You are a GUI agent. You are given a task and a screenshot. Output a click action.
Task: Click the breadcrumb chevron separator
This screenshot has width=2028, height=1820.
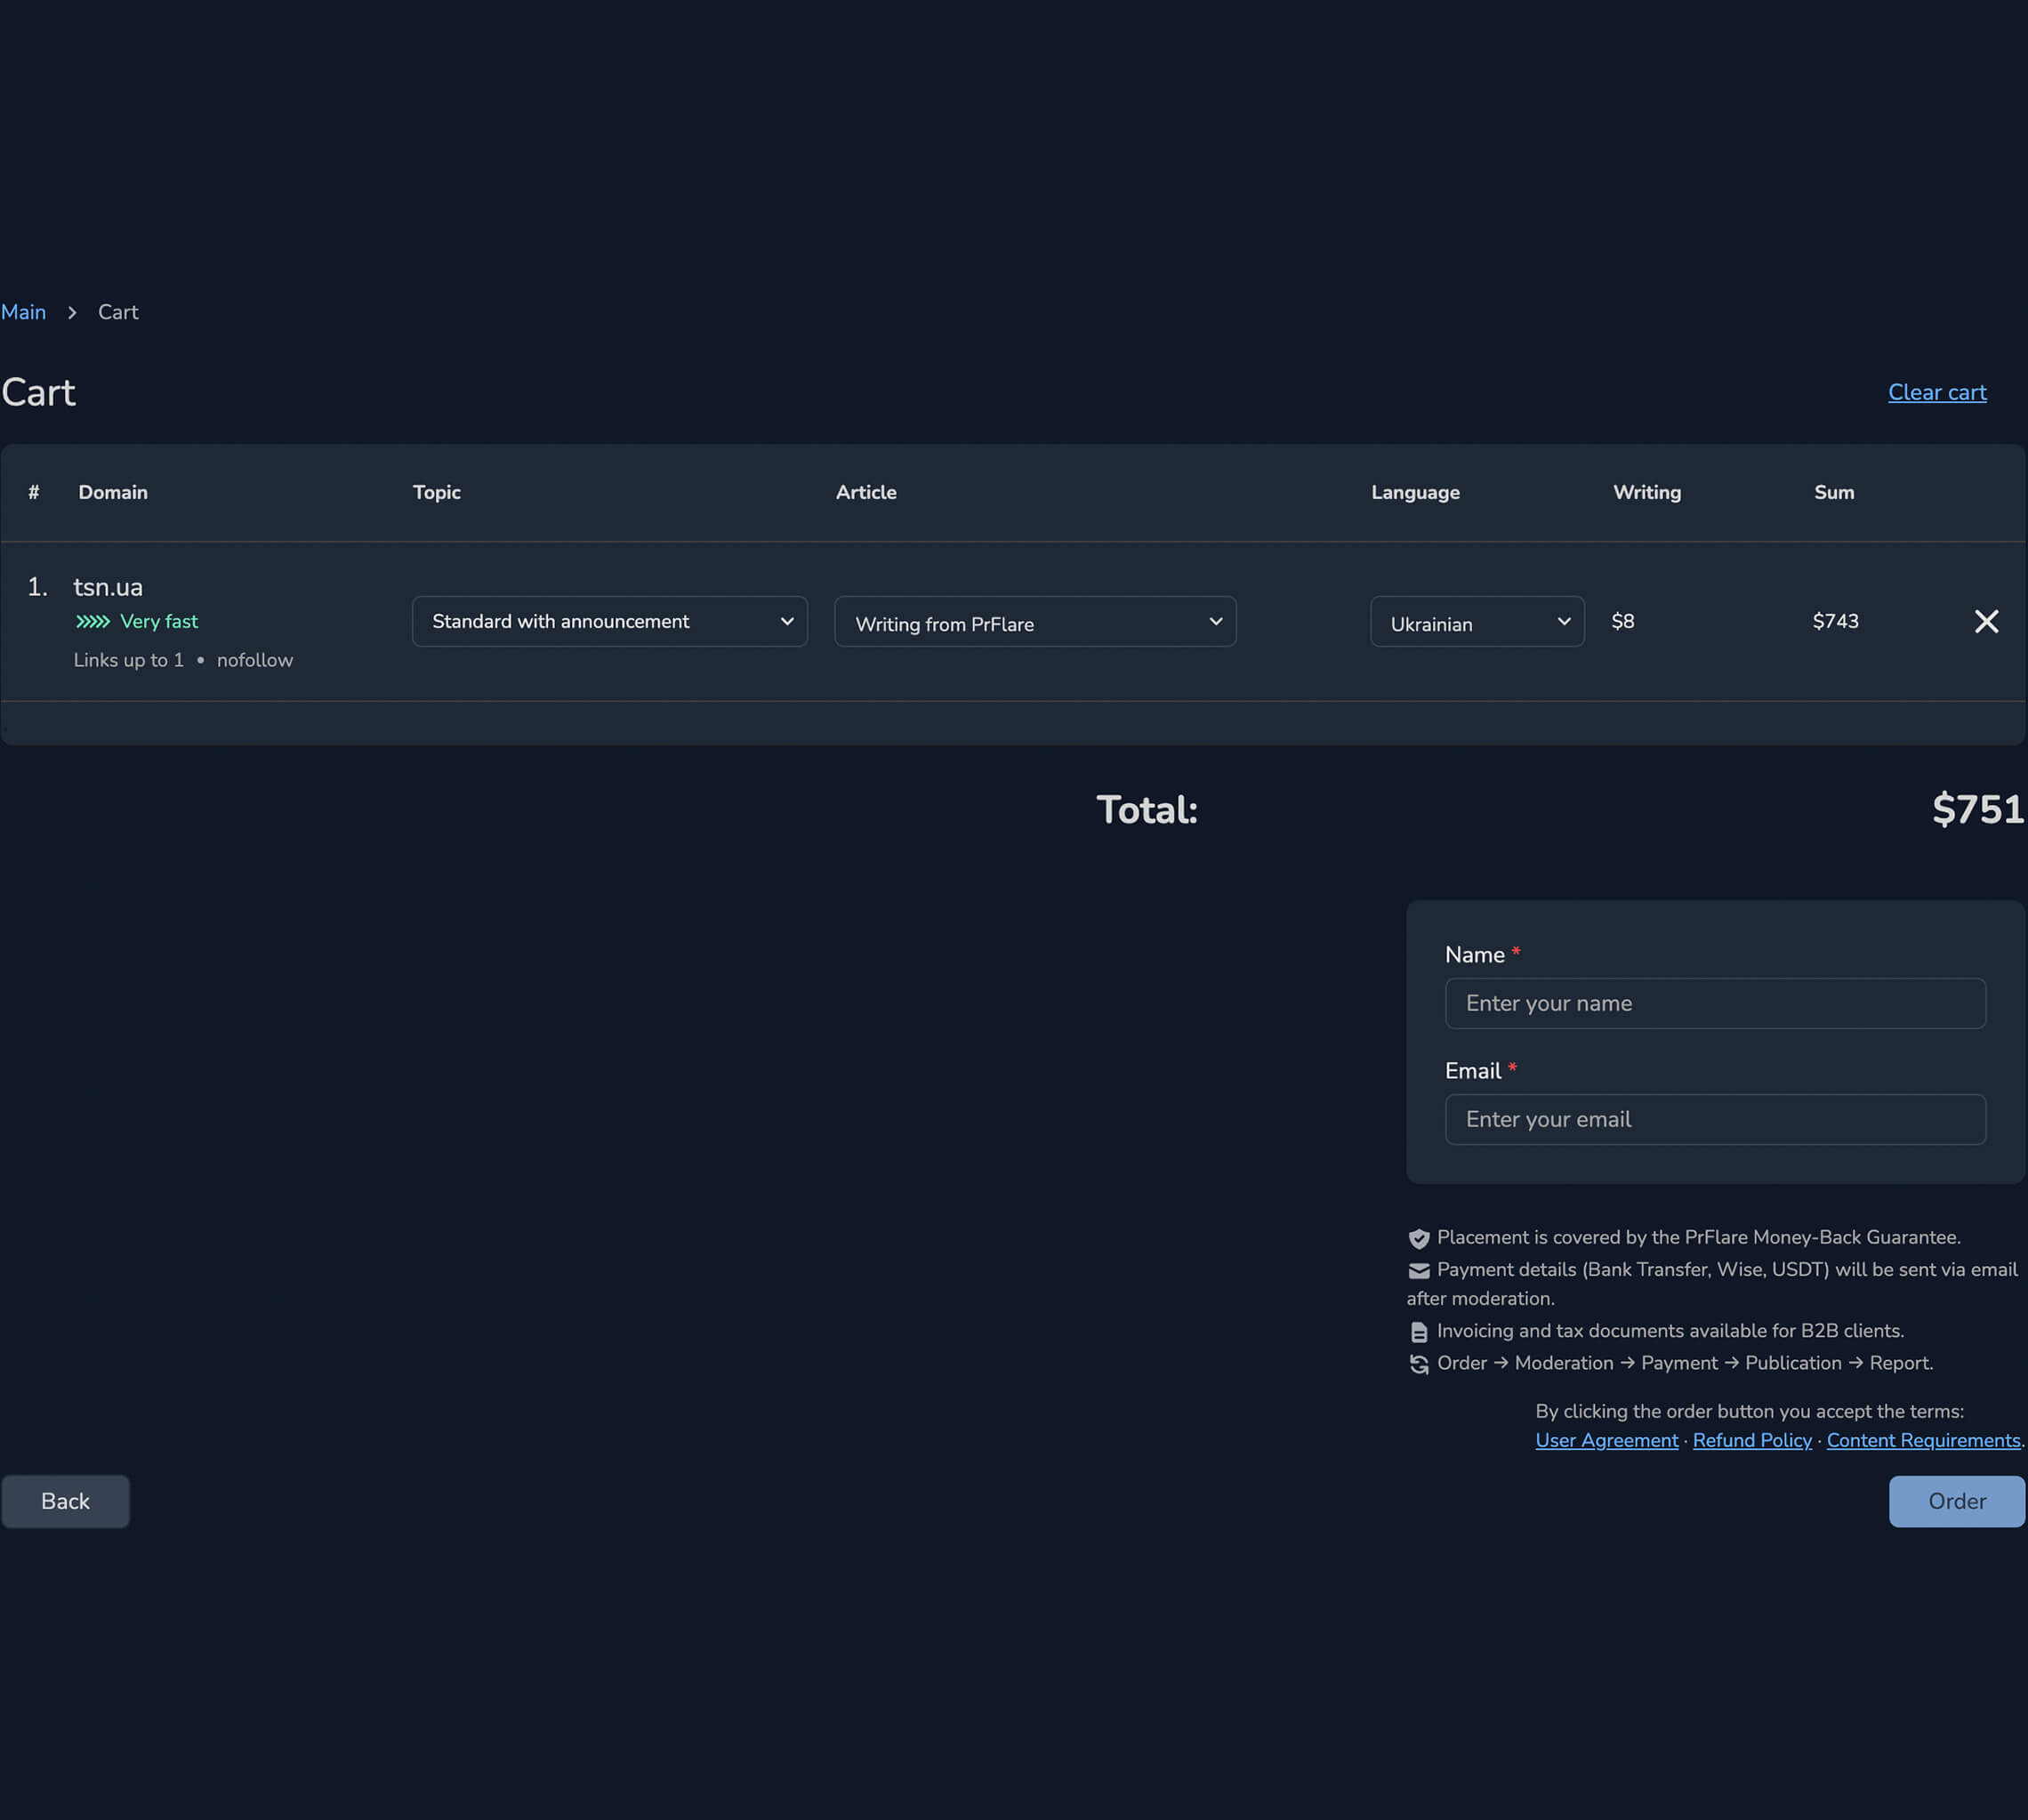(x=72, y=312)
